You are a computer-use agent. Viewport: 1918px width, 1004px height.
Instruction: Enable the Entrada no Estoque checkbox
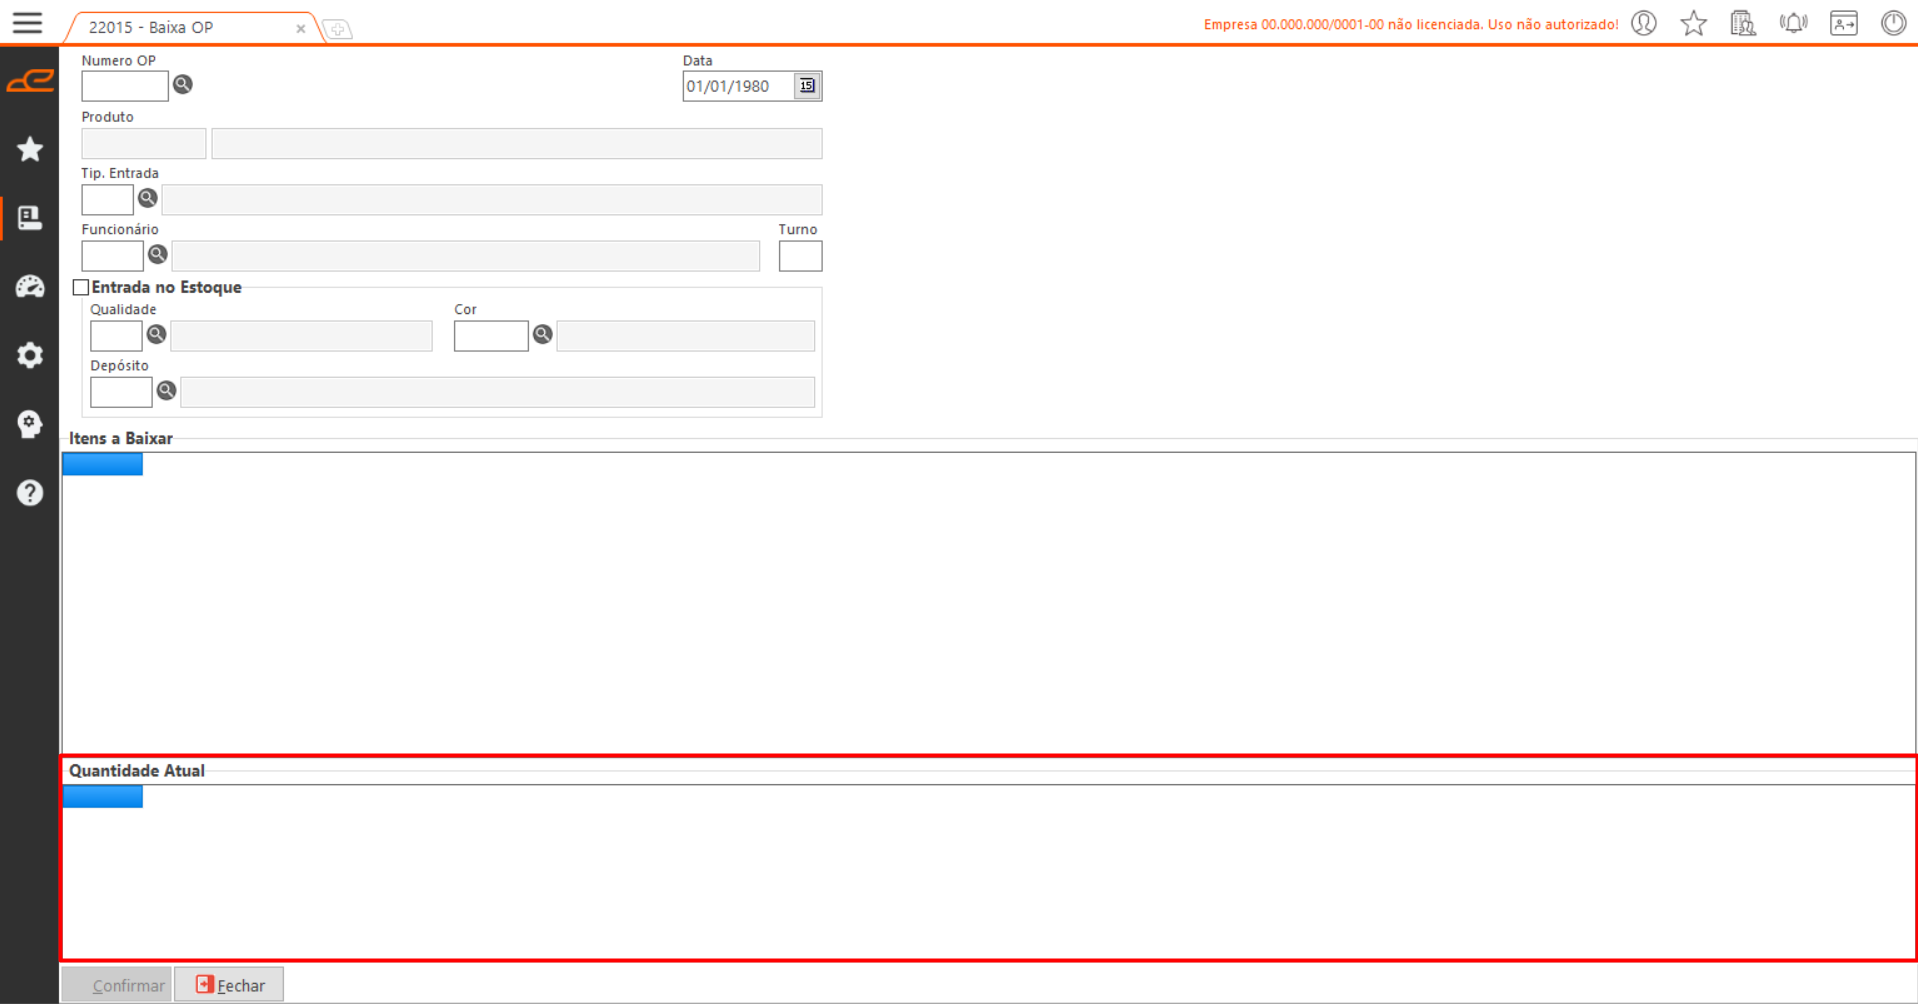point(81,288)
